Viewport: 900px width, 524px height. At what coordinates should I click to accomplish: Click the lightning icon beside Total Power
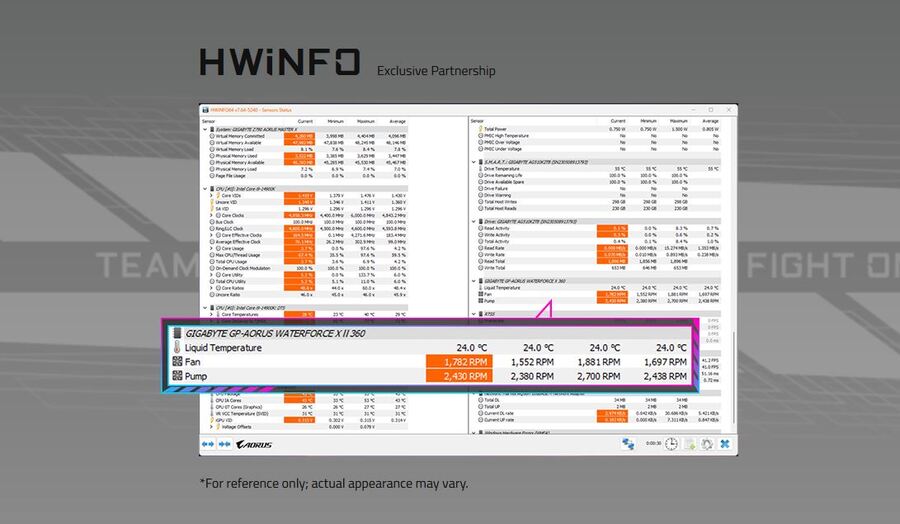click(x=481, y=129)
